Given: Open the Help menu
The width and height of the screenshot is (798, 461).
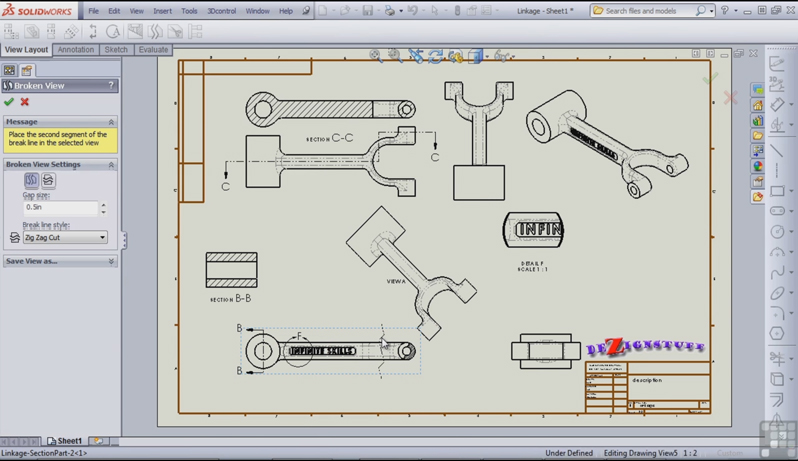Looking at the screenshot, I should [x=286, y=11].
